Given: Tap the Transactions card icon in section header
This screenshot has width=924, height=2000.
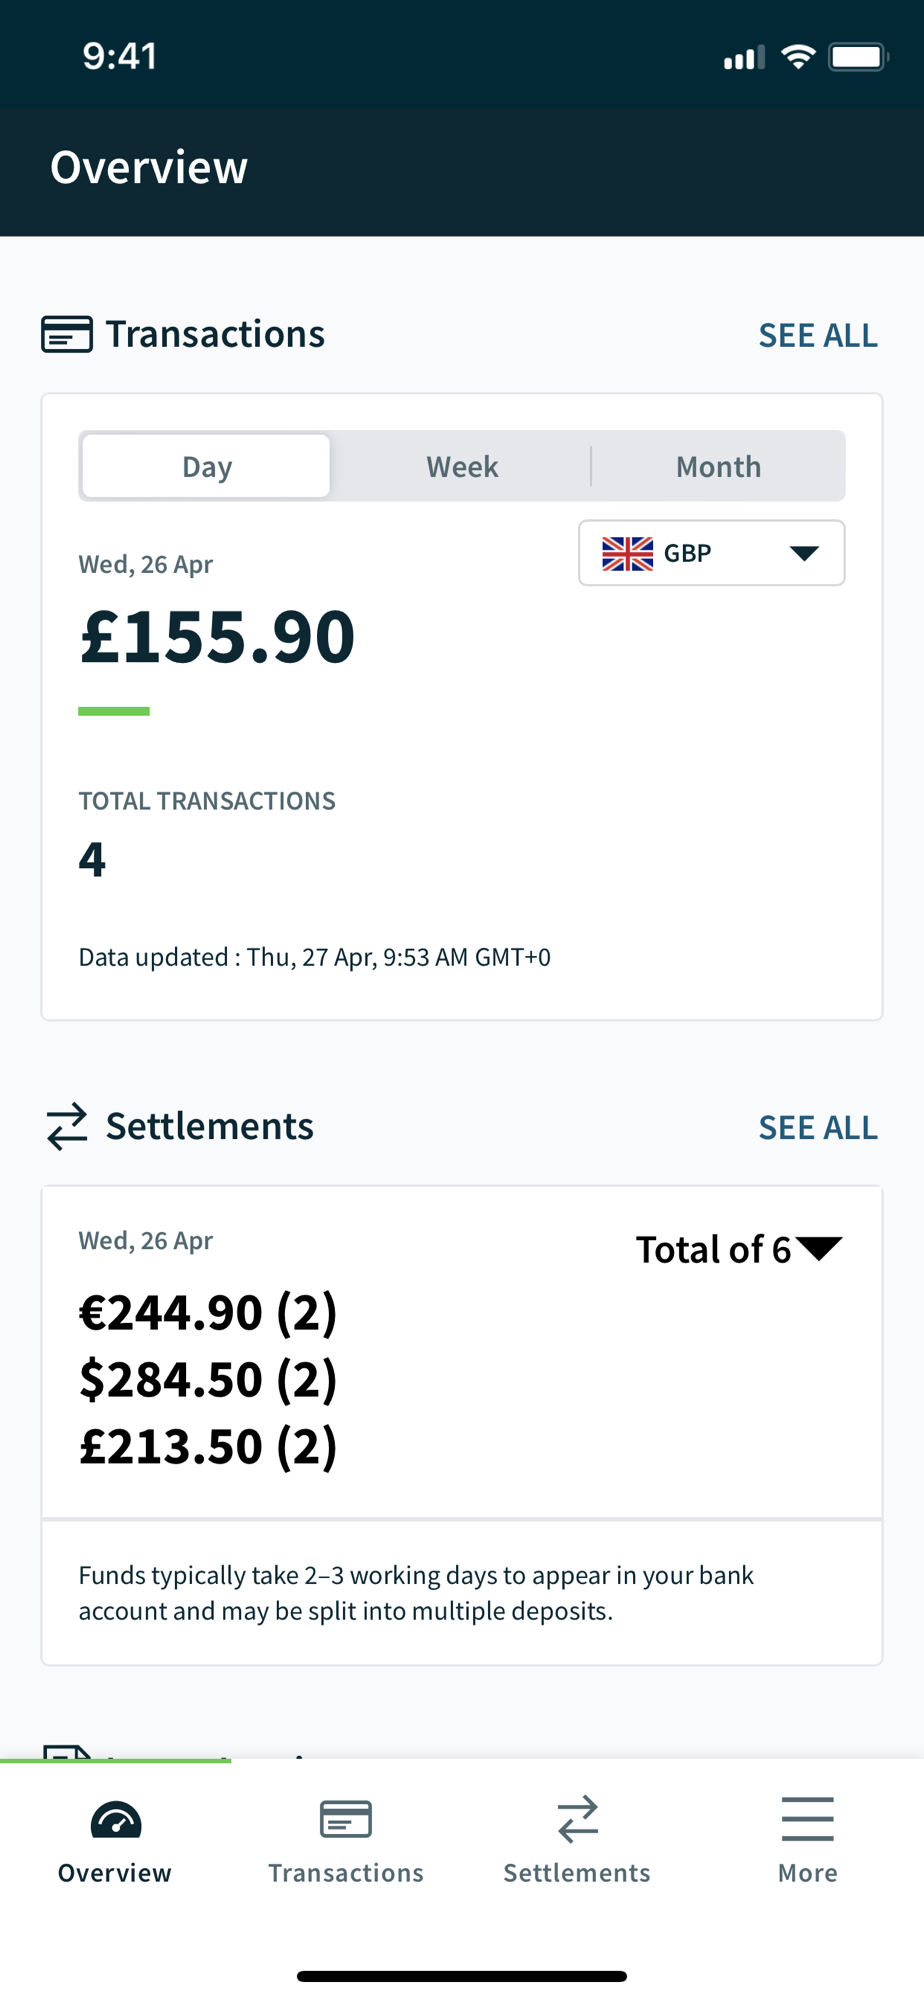Looking at the screenshot, I should pos(67,334).
